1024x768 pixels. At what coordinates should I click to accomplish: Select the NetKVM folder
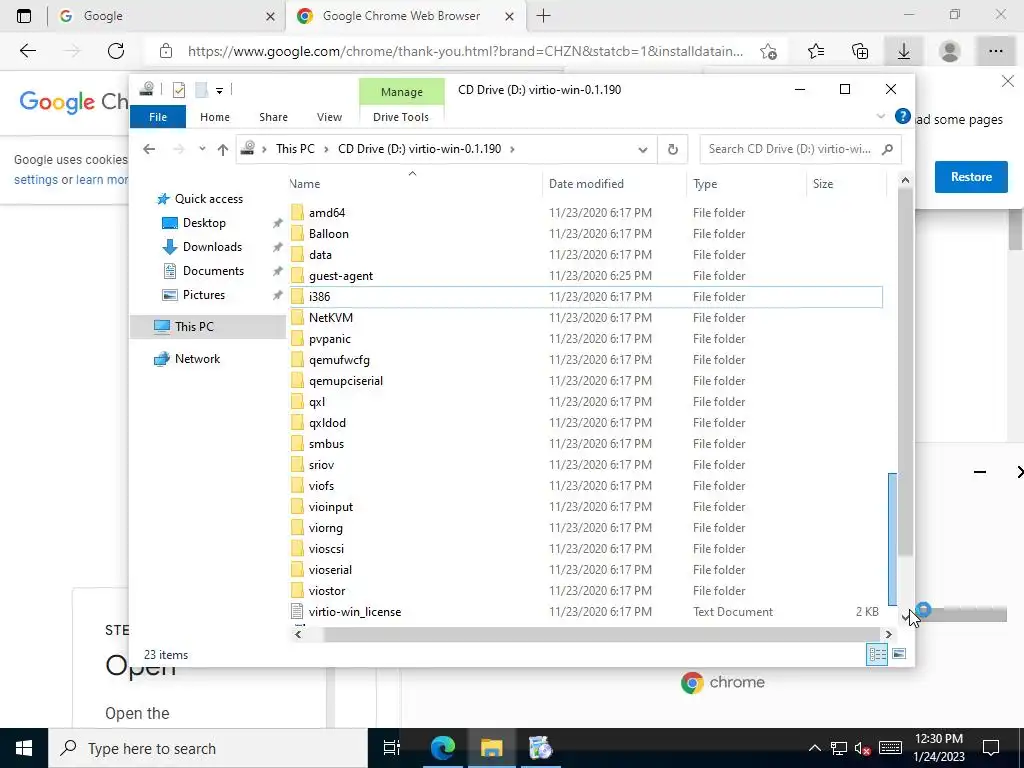click(x=330, y=318)
